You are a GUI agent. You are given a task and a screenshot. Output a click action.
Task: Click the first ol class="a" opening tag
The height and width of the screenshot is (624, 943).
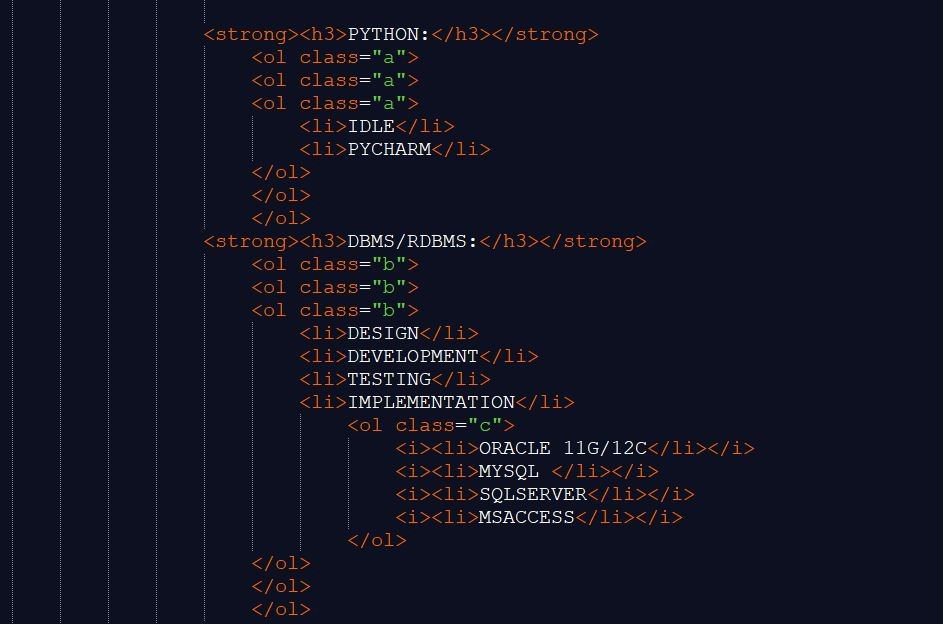335,58
